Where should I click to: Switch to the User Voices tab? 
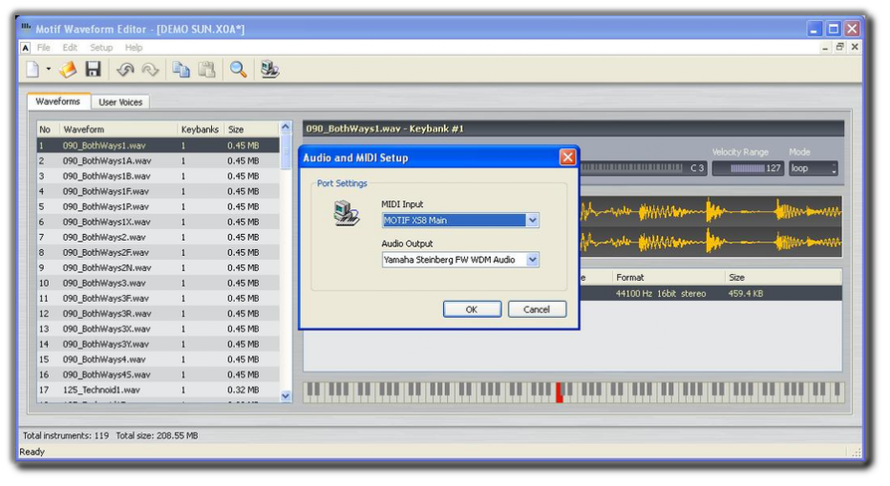tap(120, 102)
